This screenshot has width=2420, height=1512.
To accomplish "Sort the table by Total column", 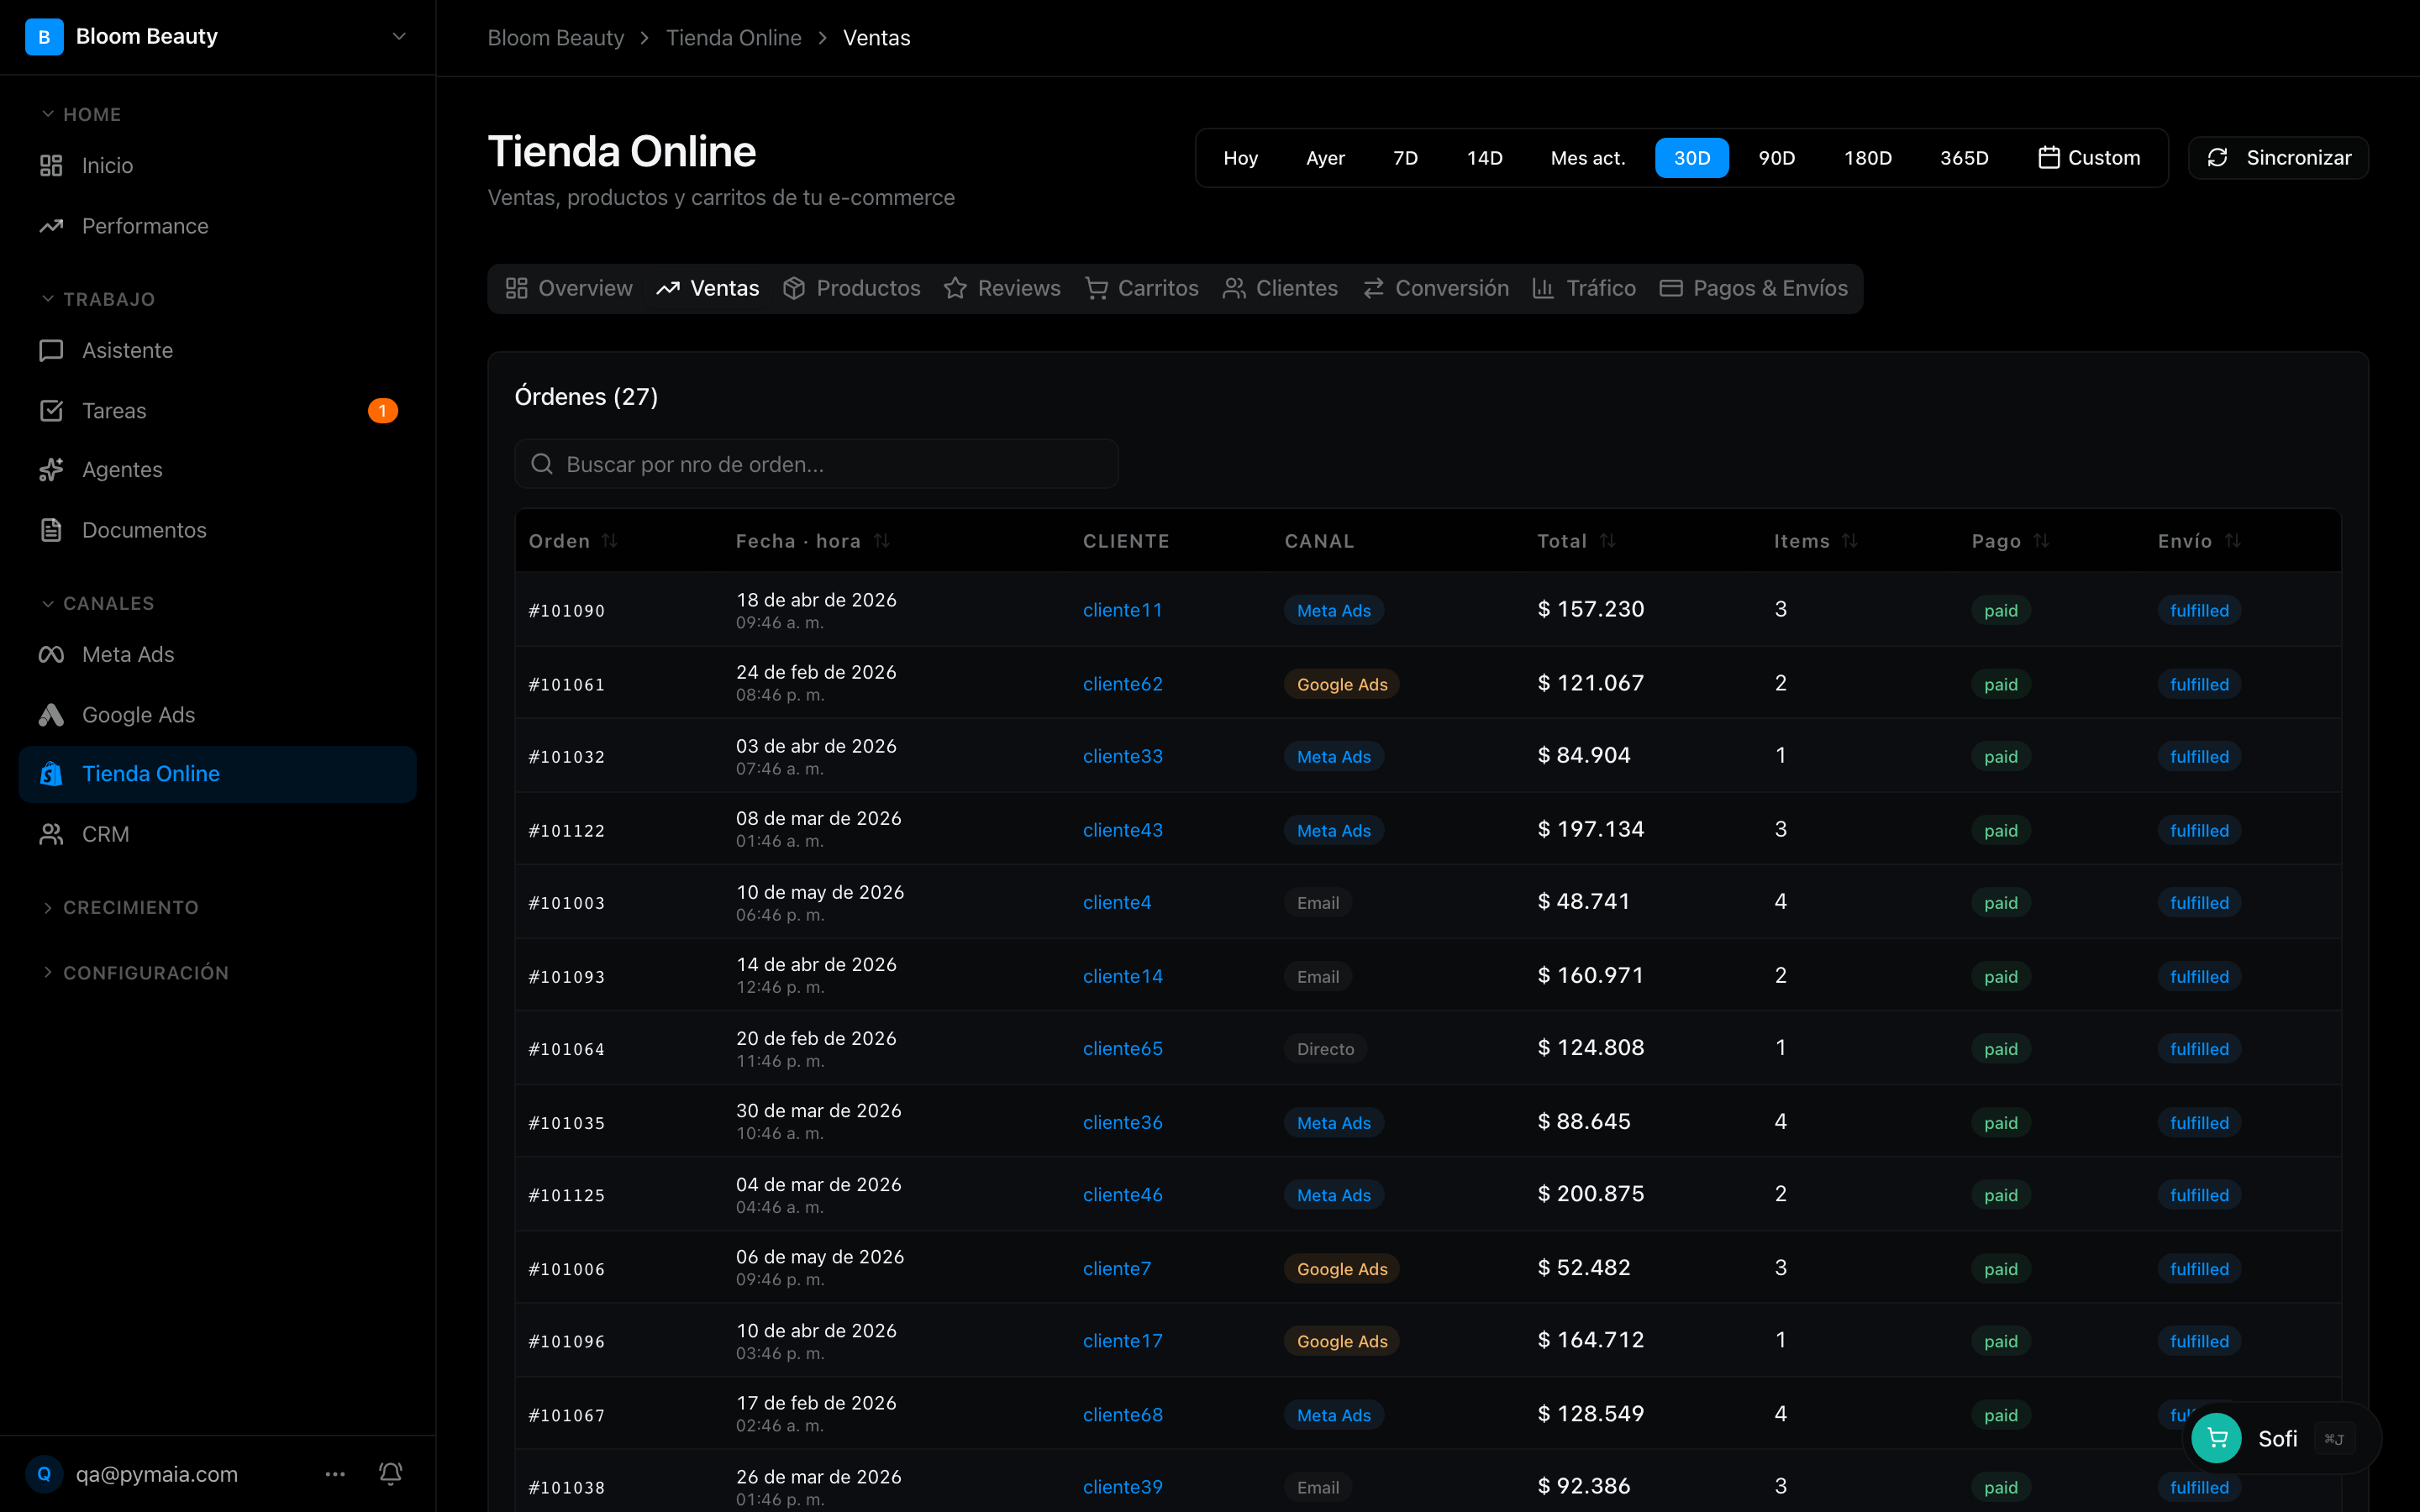I will point(1576,541).
